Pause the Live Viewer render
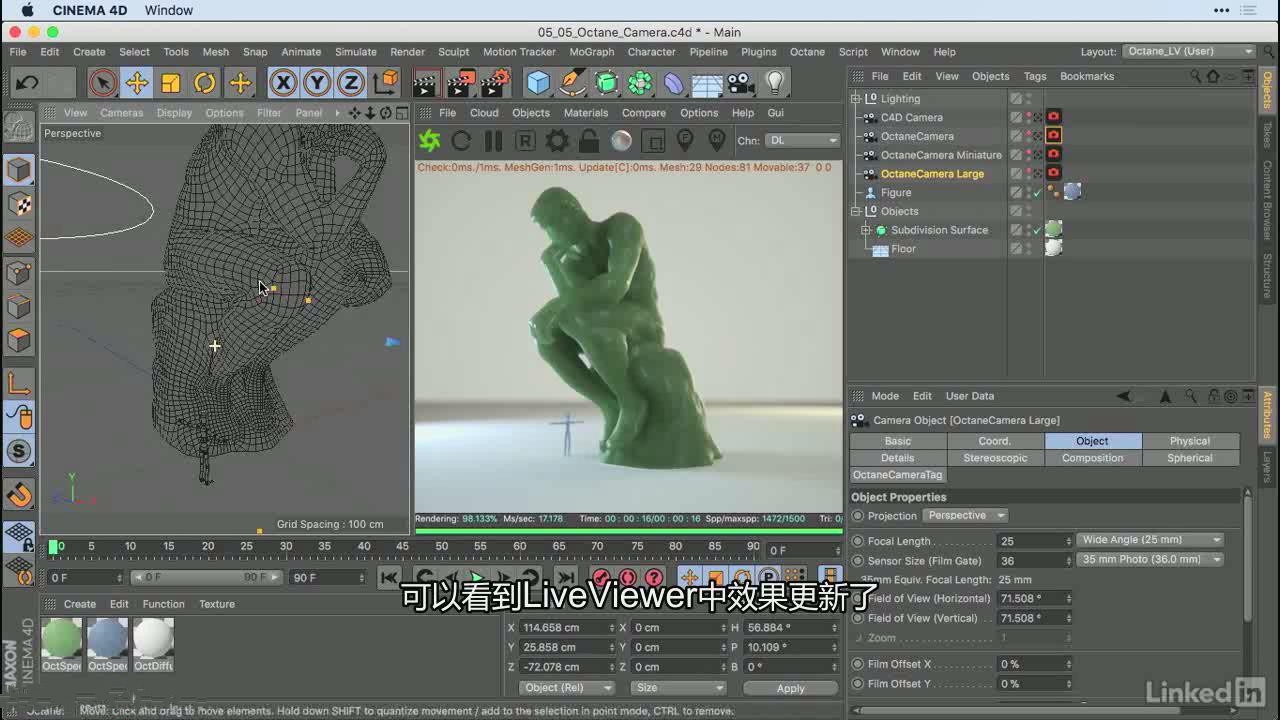The image size is (1280, 720). coord(493,140)
